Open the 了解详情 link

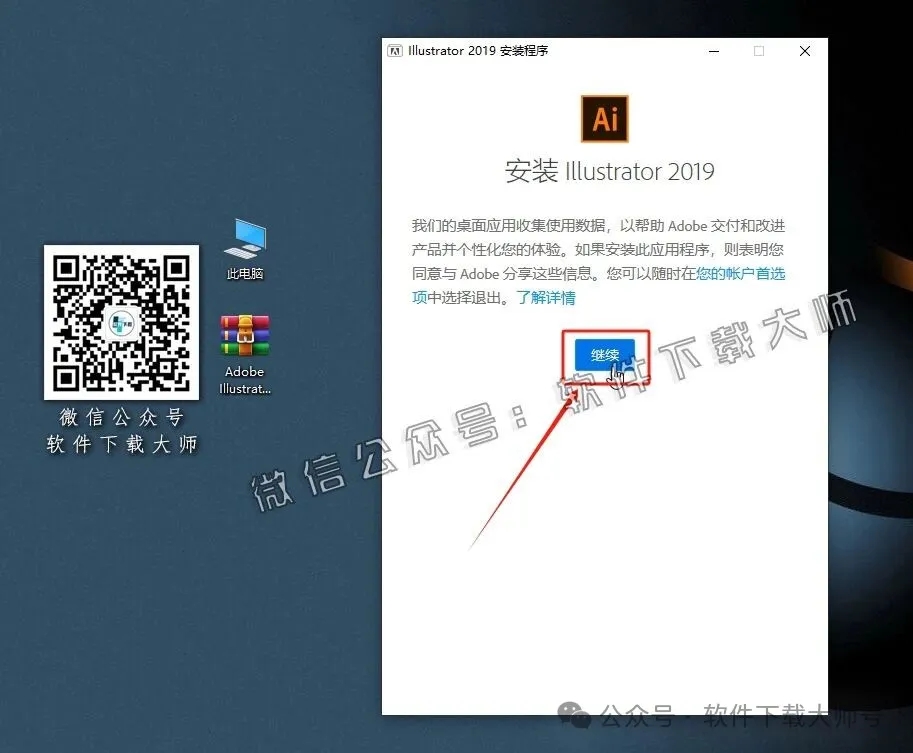coord(547,298)
